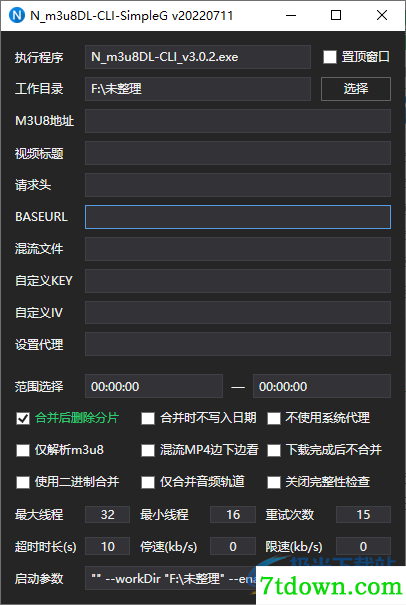Click the 执行程序 input field
Image resolution: width=406 pixels, height=605 pixels.
198,57
